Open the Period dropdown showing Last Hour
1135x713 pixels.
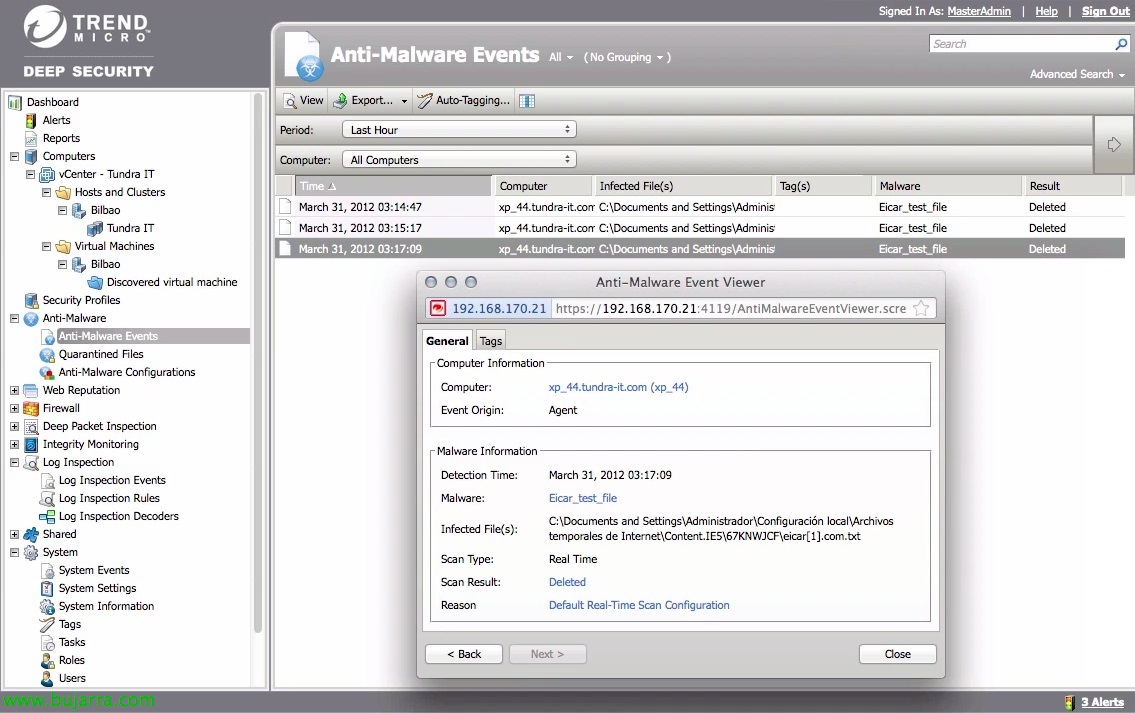459,130
